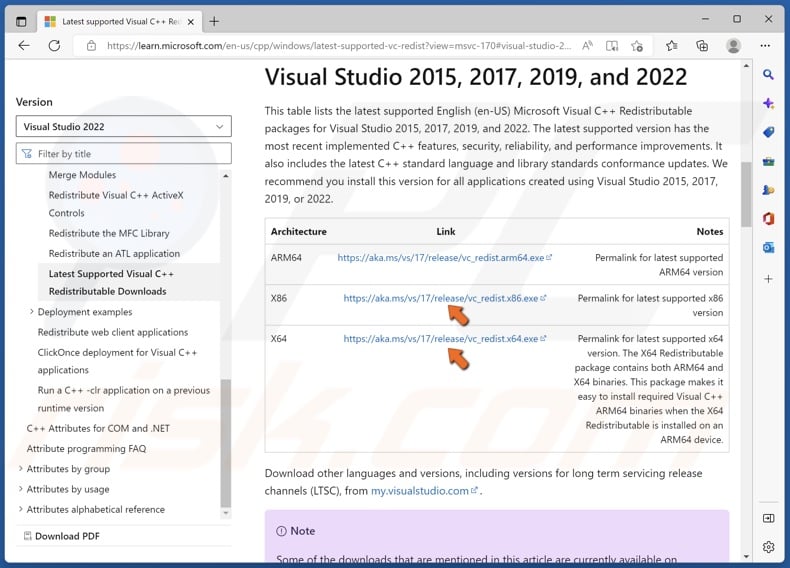This screenshot has height=568, width=790.
Task: Open the Copilot sparkle sidebar icon
Action: (768, 104)
